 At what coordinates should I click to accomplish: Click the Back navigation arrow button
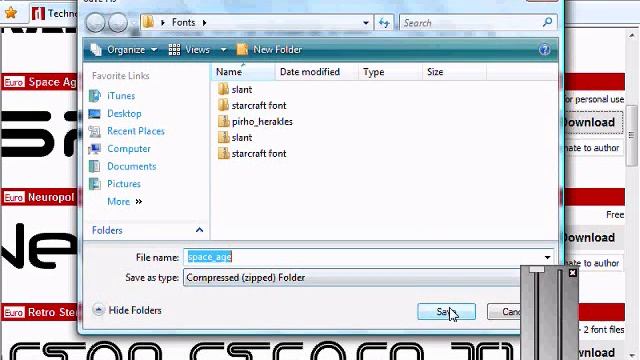point(96,23)
